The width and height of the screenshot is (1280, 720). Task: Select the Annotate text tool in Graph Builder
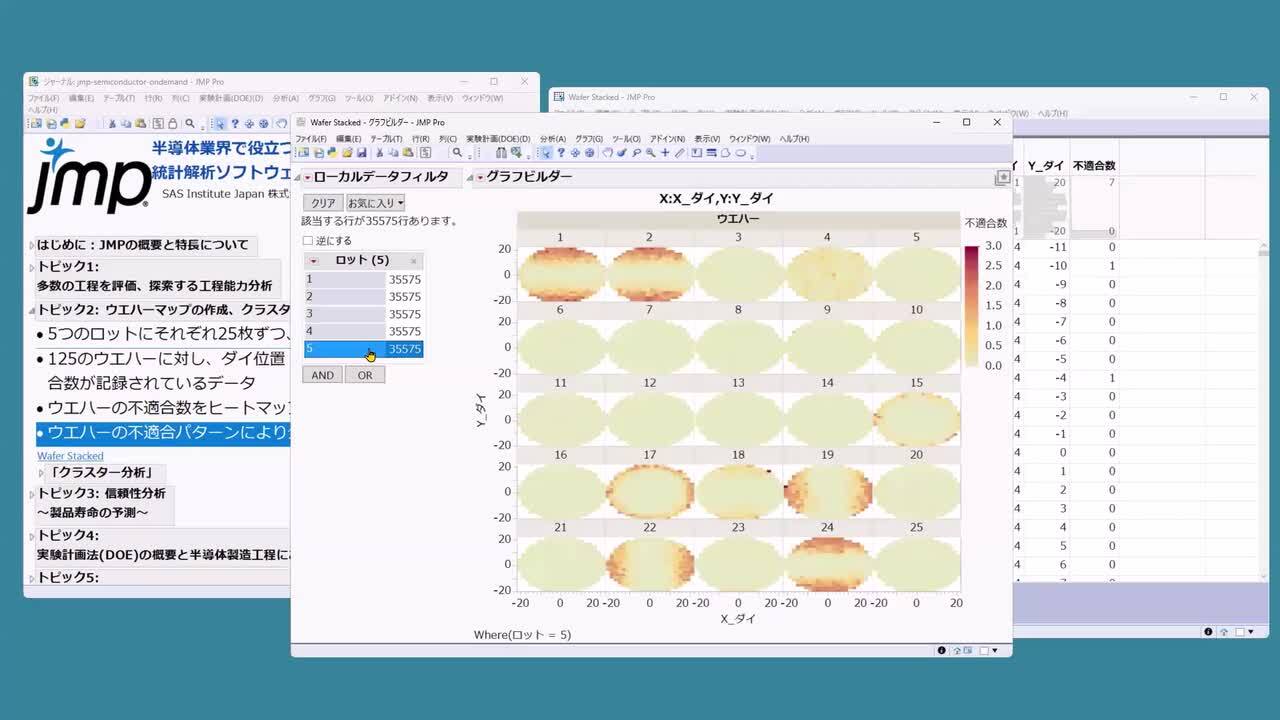coord(696,153)
